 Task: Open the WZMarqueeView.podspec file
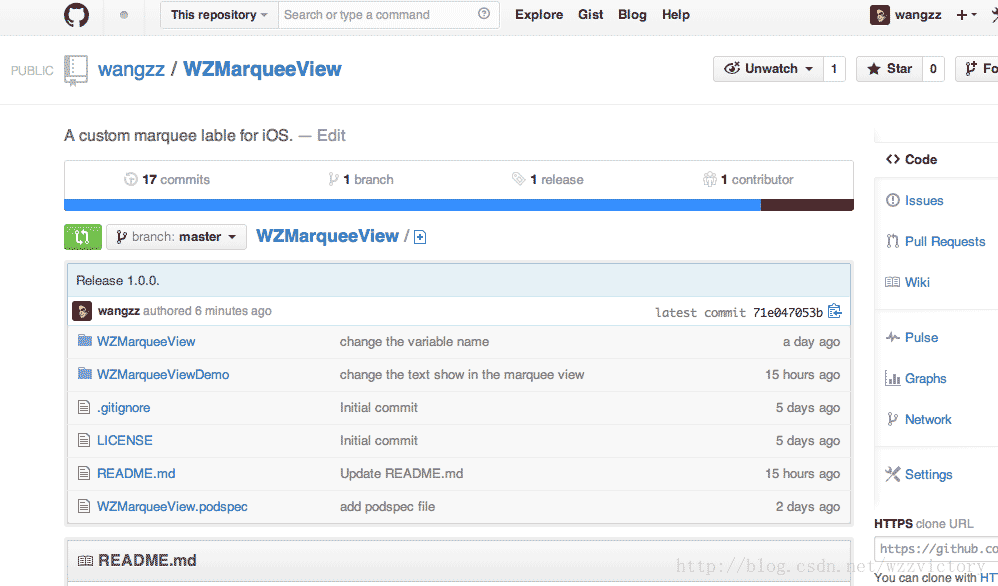[172, 506]
